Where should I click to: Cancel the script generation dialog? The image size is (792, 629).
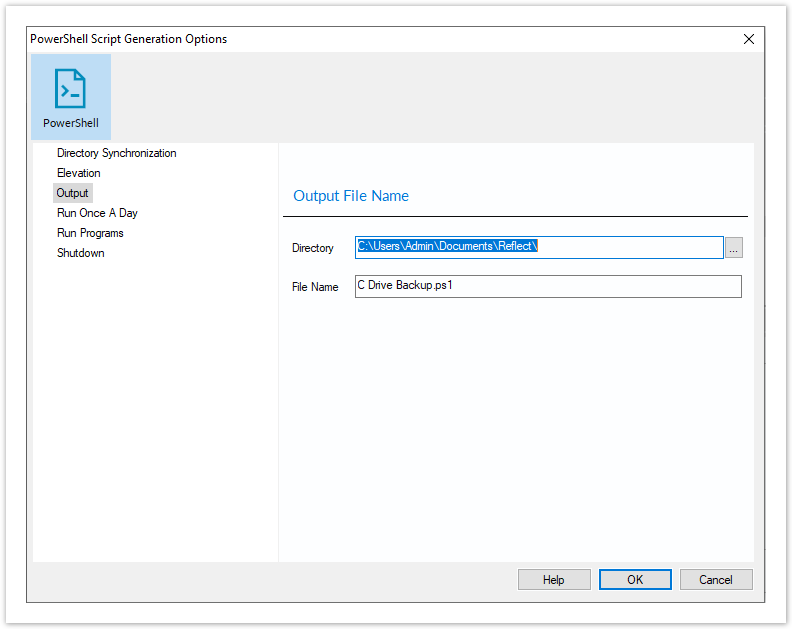coord(716,579)
